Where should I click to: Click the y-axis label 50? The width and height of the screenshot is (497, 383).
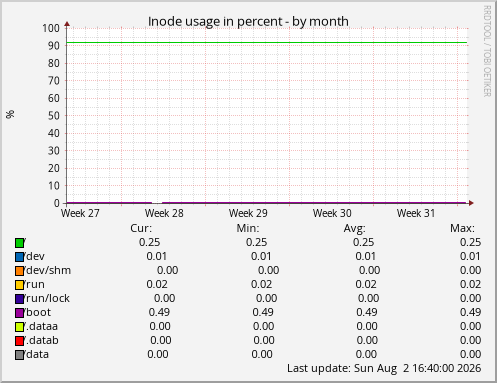[54, 116]
